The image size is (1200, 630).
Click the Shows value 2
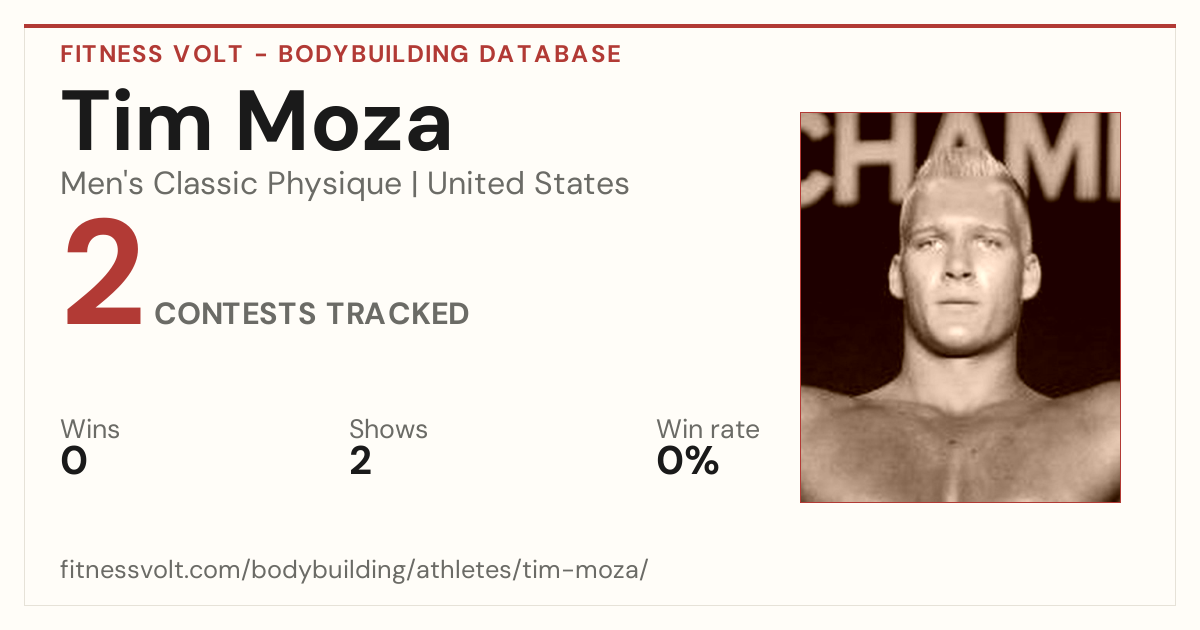pyautogui.click(x=360, y=461)
